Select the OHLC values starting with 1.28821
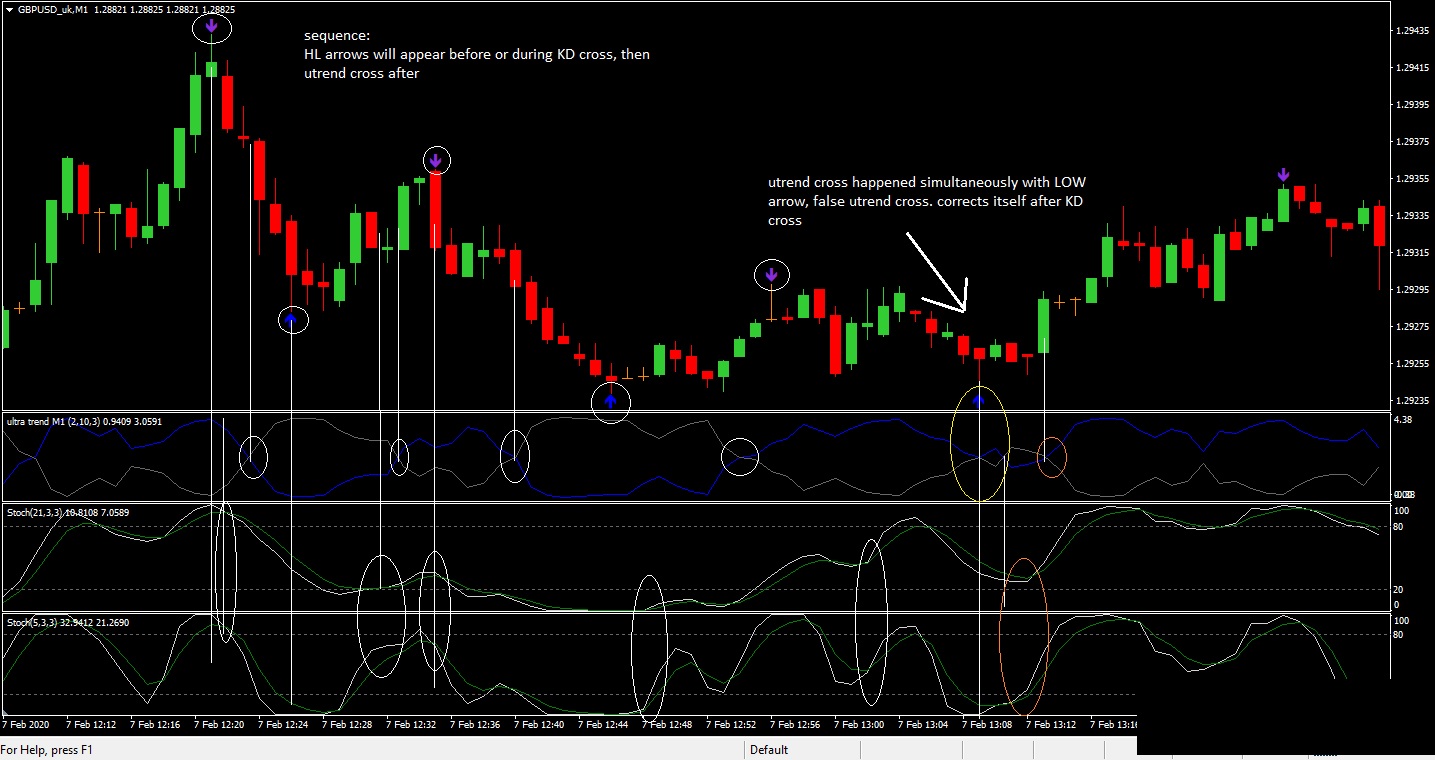The height and width of the screenshot is (760, 1435). 166,9
